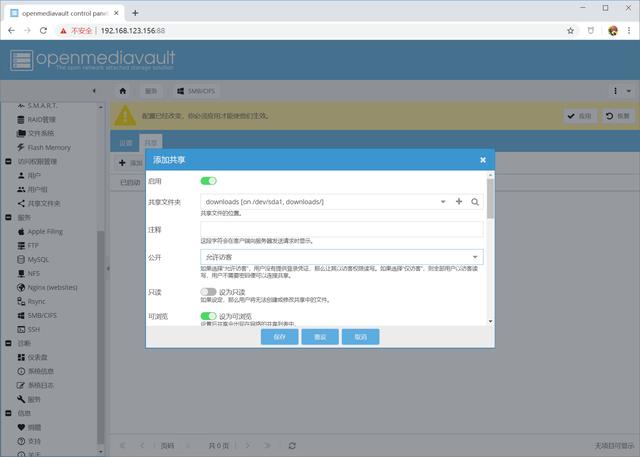Go to next page in the pagination bar
This screenshot has height=457, width=640.
[247, 446]
